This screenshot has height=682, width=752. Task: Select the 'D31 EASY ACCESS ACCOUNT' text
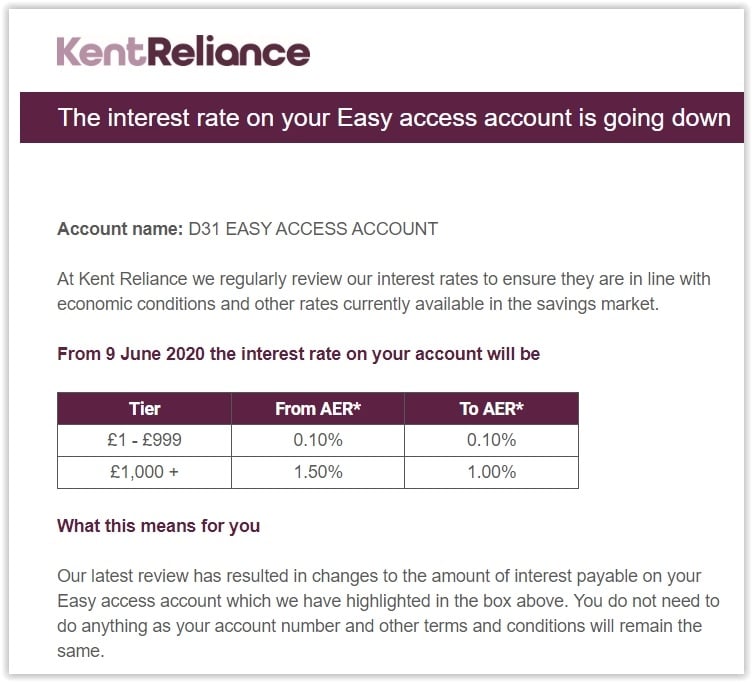point(313,229)
